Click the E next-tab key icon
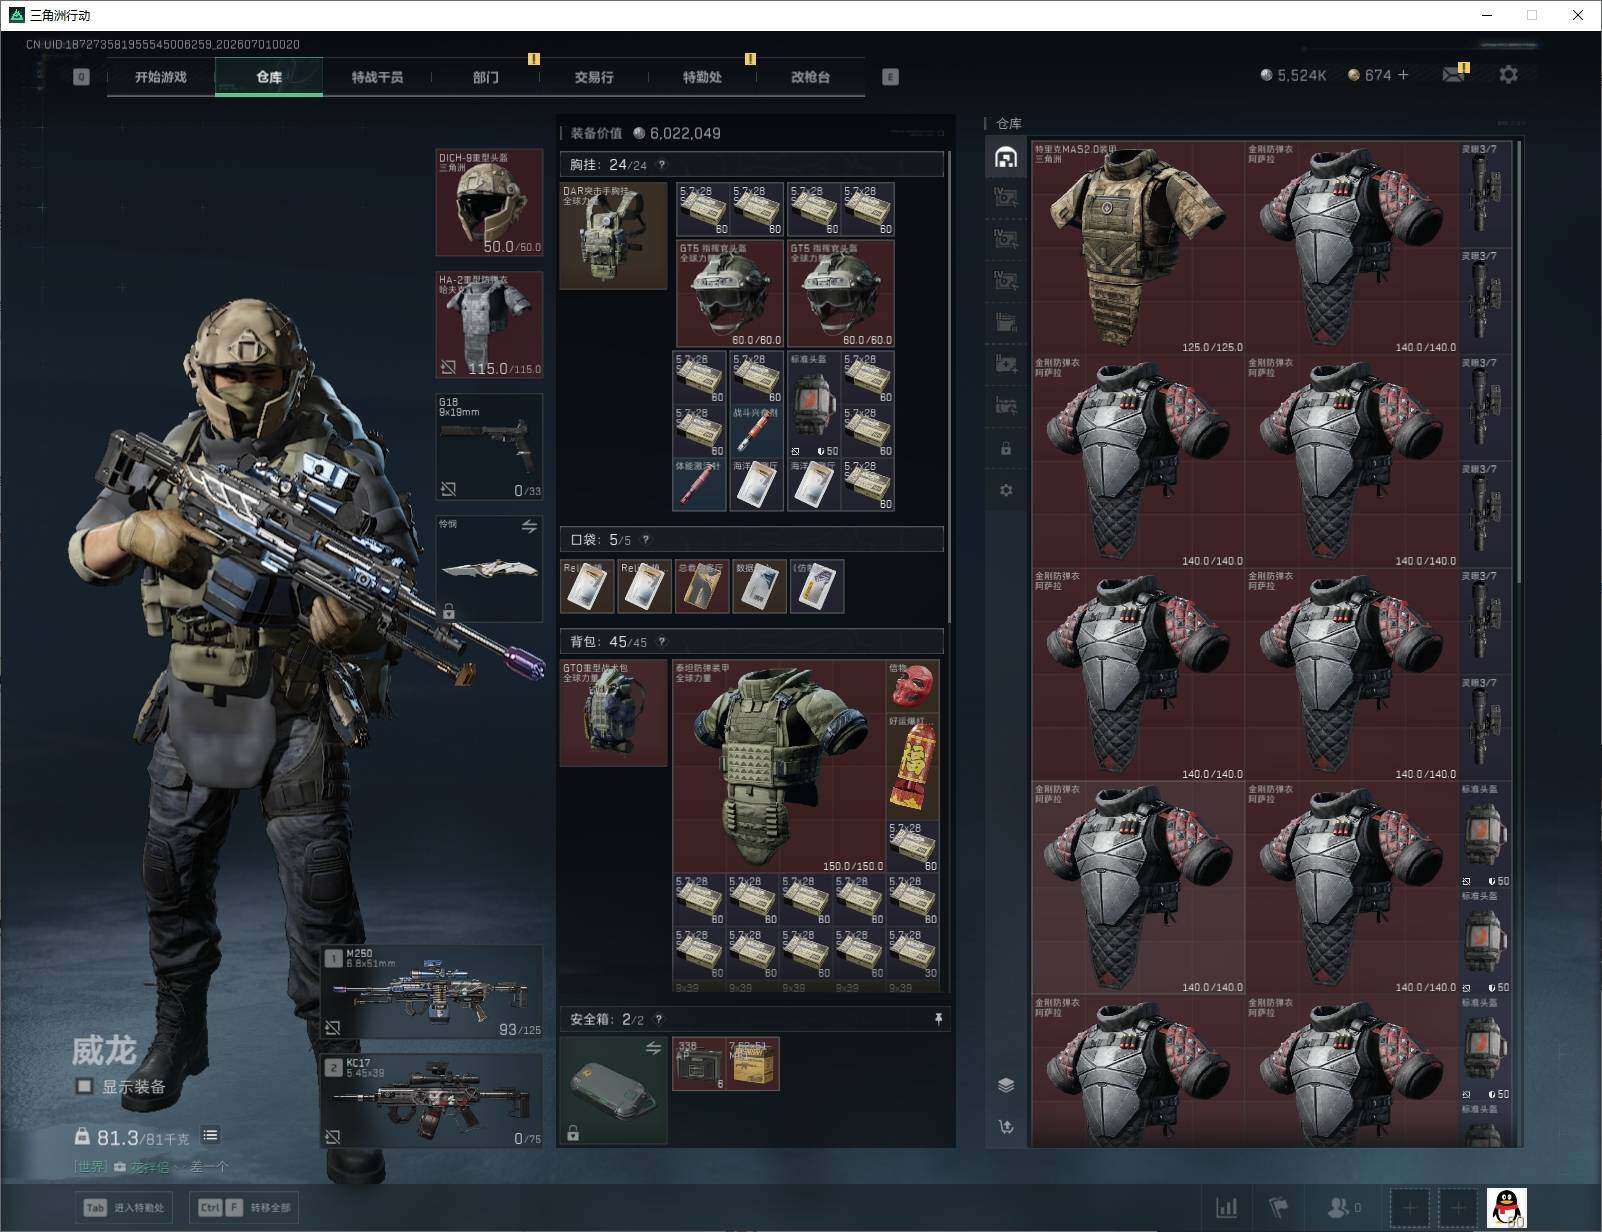The image size is (1602, 1232). 890,77
